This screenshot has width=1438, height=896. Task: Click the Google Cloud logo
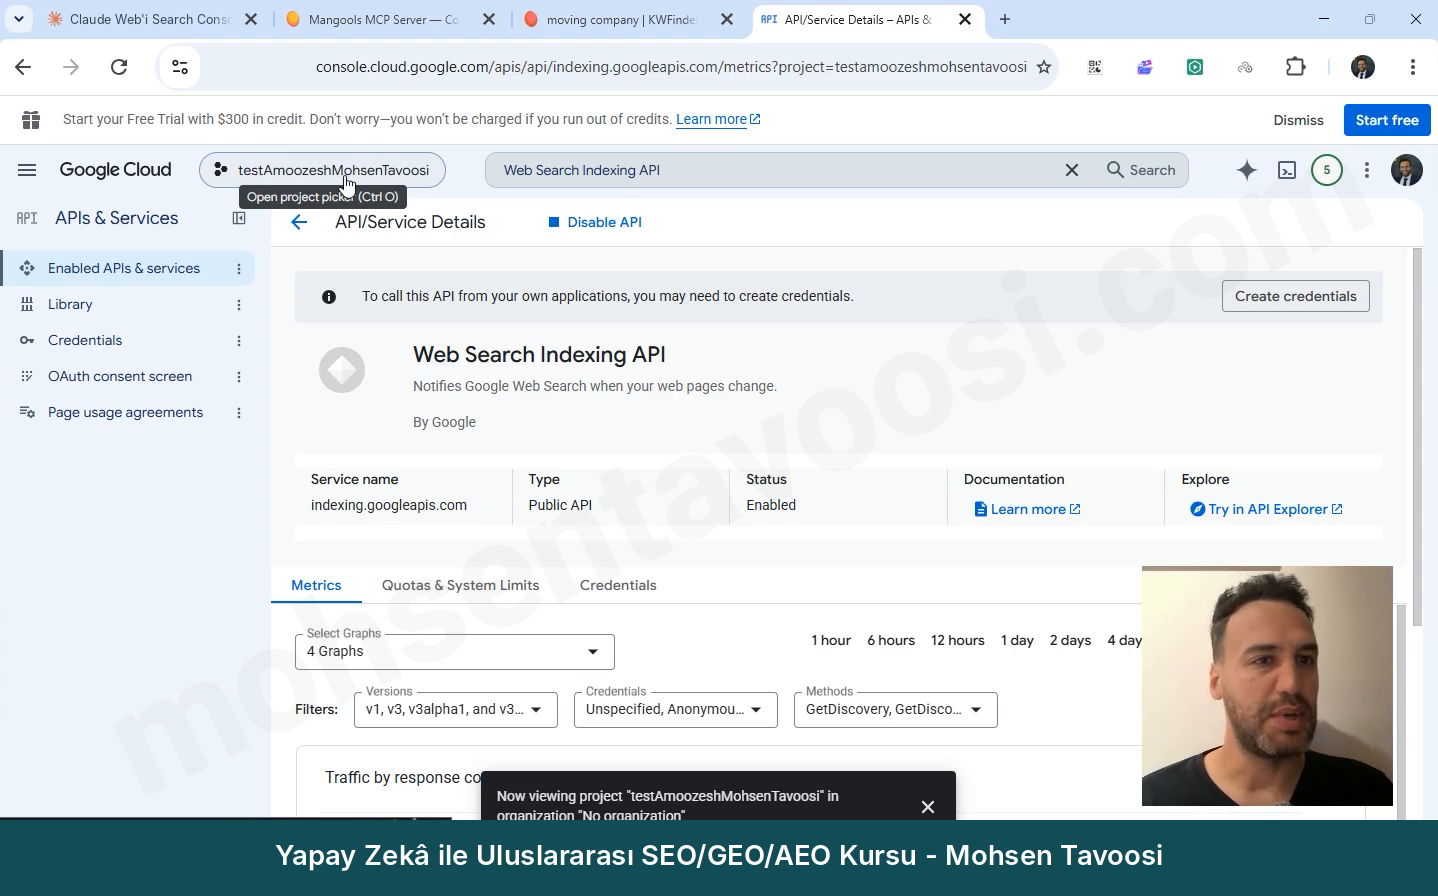[x=115, y=170]
